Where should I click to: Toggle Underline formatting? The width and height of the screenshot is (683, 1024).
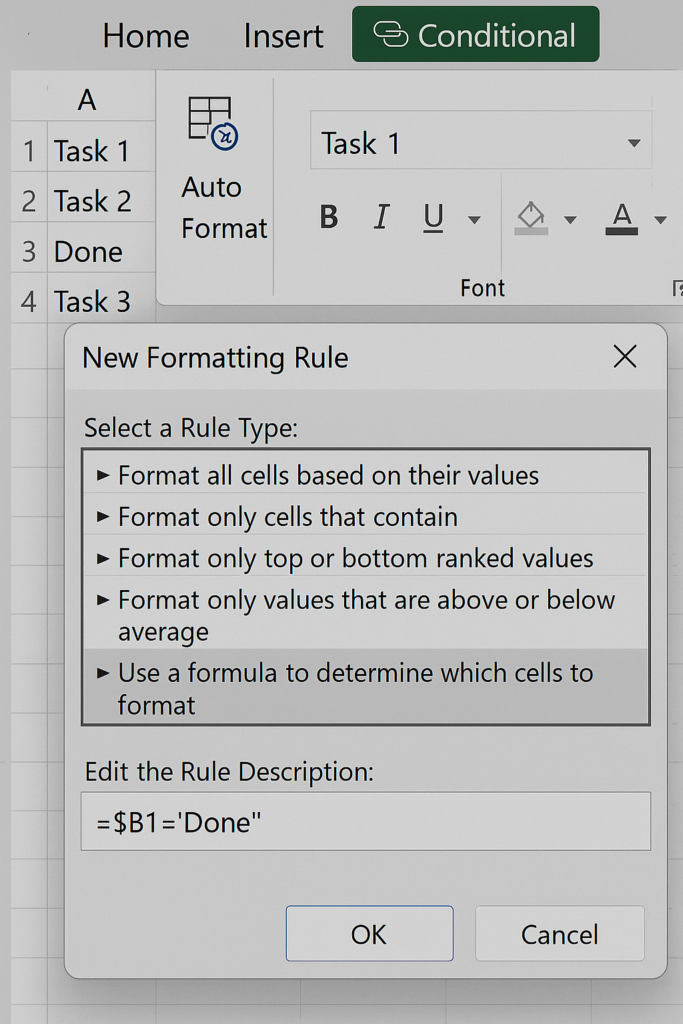point(433,217)
